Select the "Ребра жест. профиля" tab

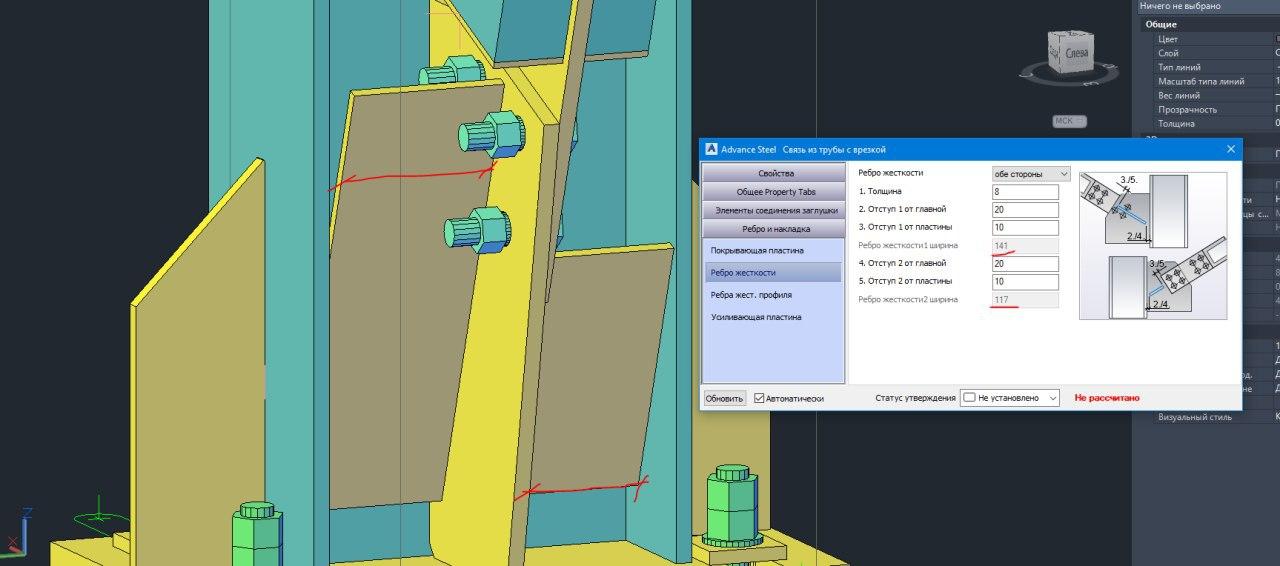(x=751, y=295)
